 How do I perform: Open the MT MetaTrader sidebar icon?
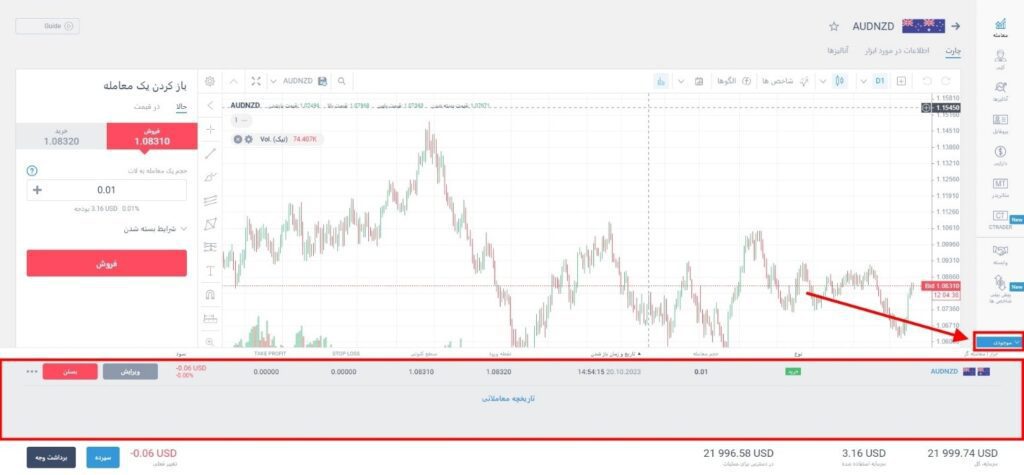(x=999, y=188)
